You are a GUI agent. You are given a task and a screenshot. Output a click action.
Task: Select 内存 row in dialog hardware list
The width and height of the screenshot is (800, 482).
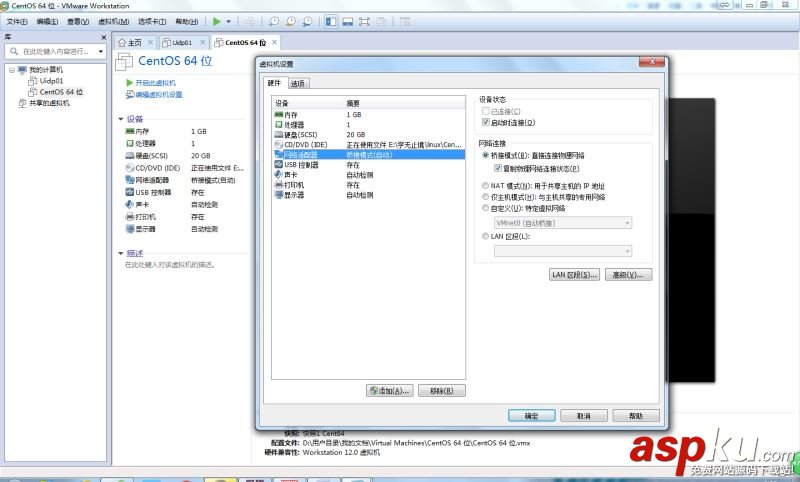[369, 115]
